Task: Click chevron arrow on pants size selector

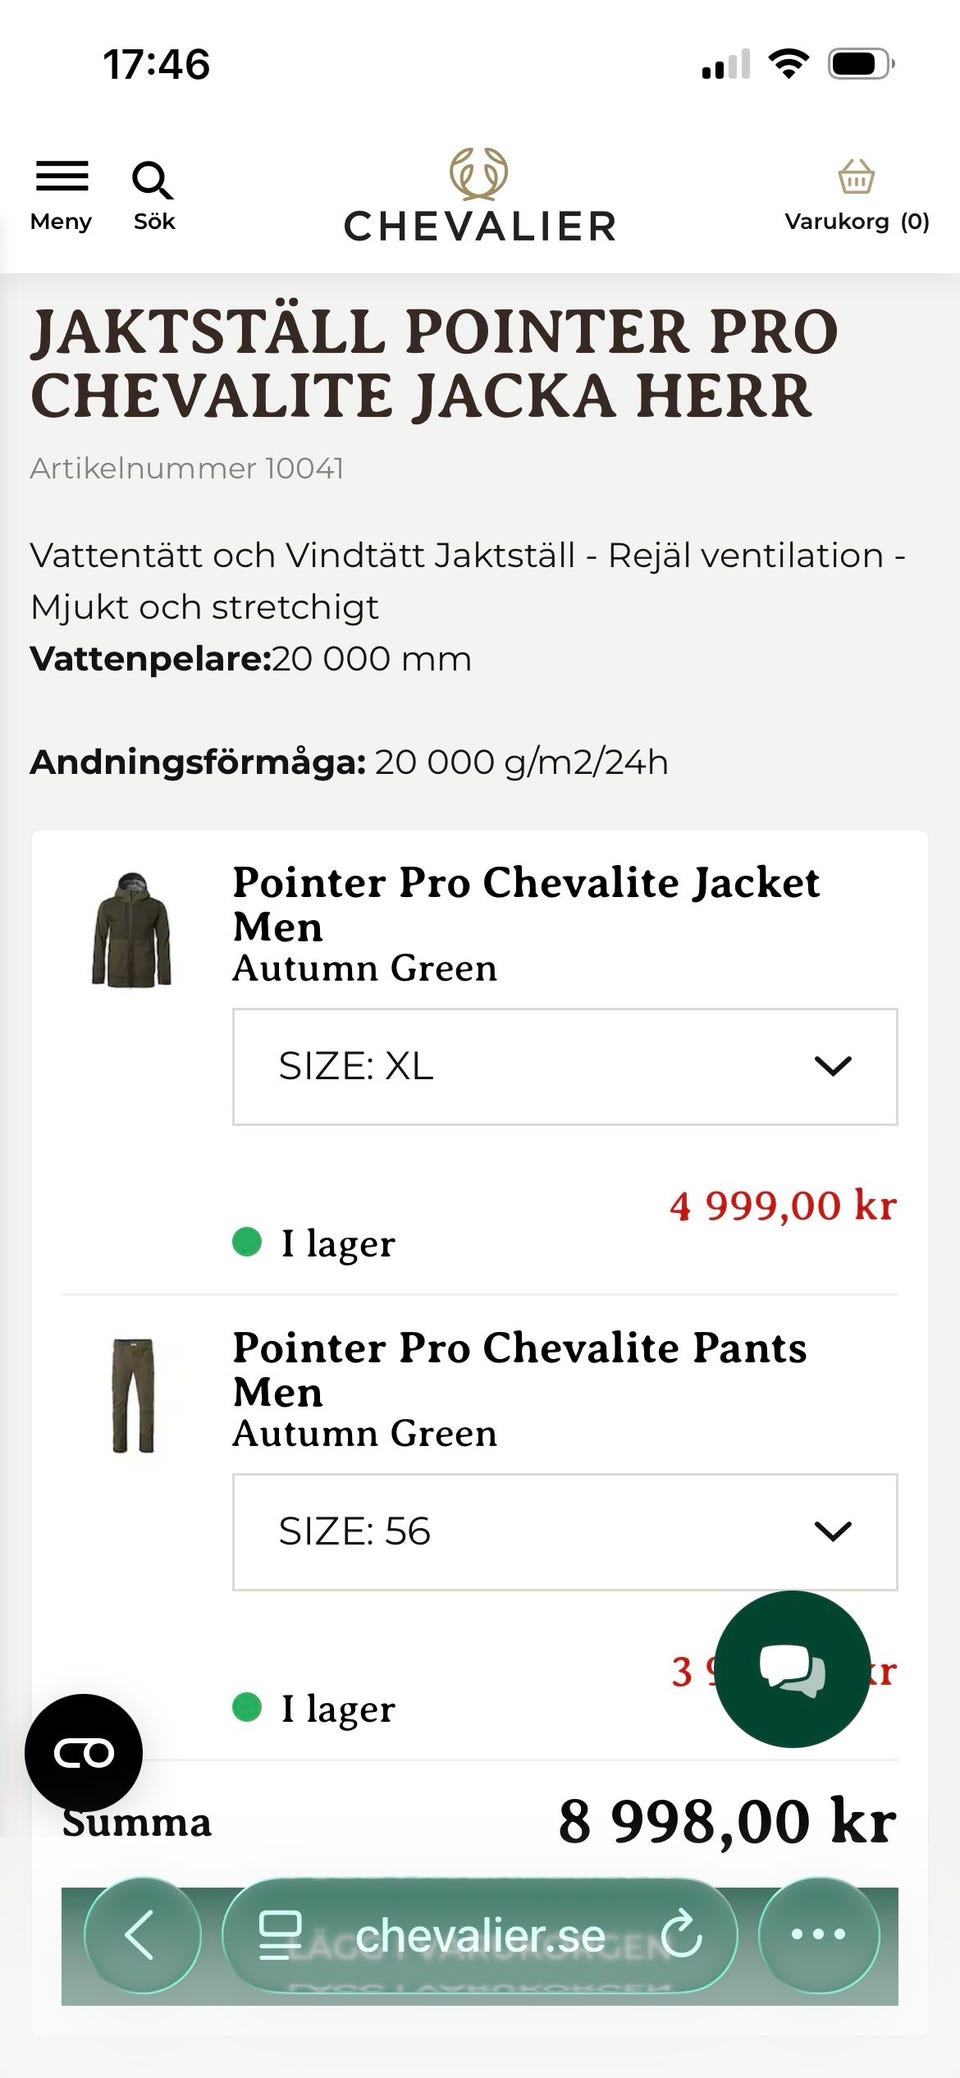Action: tap(832, 1531)
